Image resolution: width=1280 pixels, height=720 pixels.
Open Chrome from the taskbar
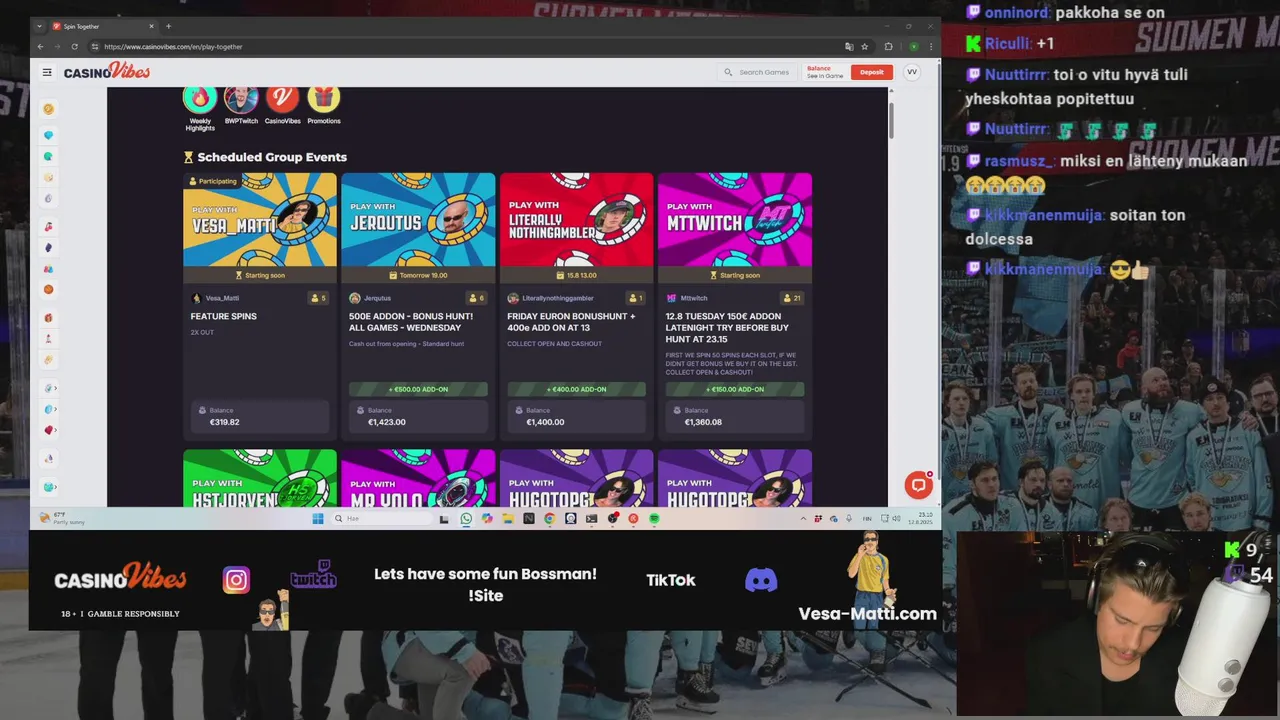pyautogui.click(x=549, y=518)
